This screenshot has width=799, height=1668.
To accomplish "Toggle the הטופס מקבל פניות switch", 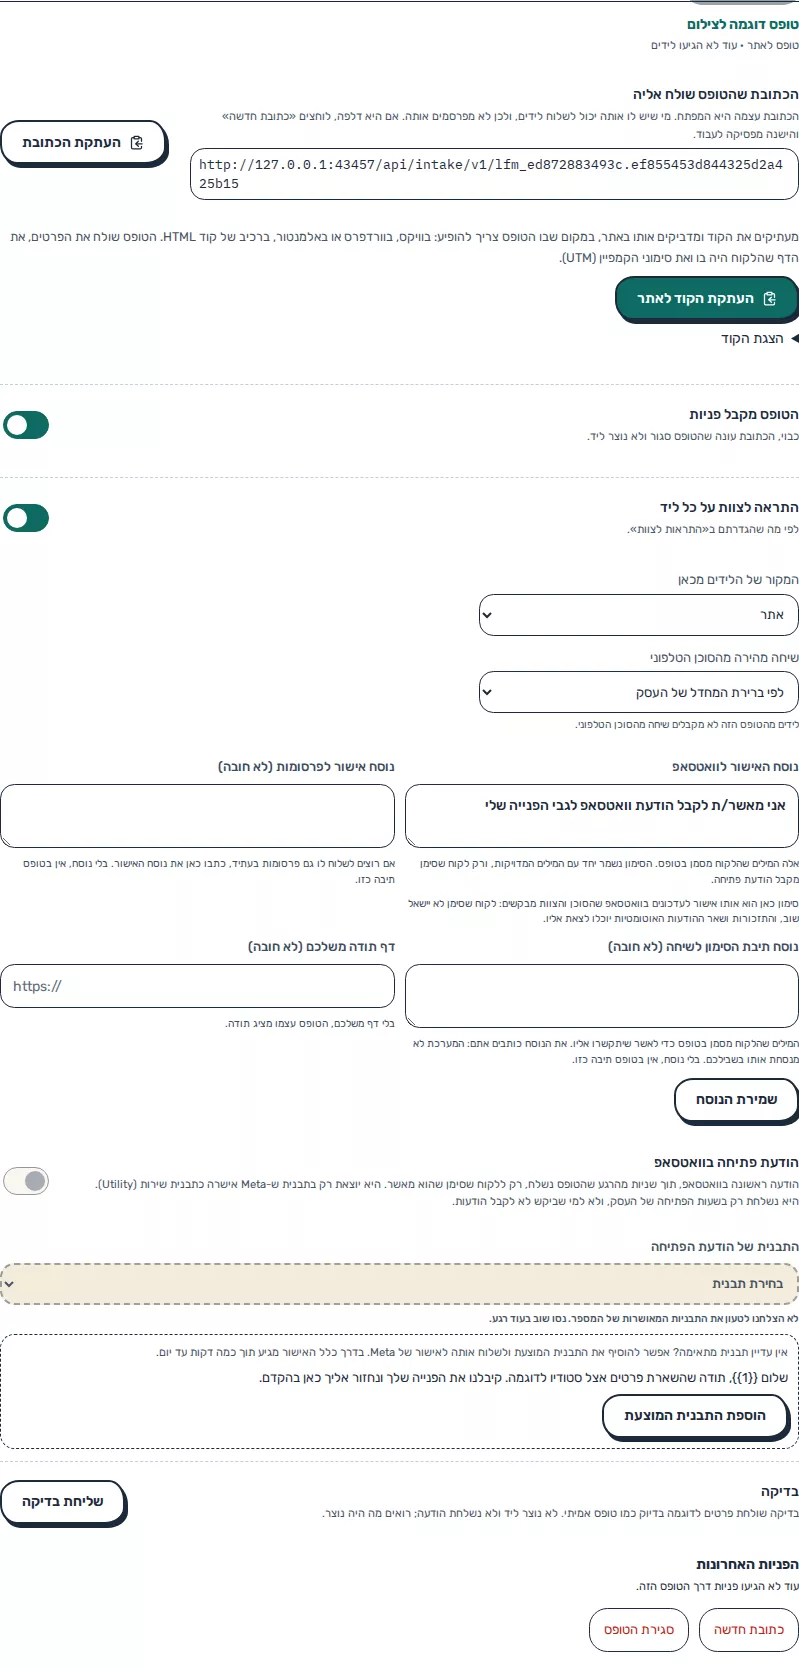I will tap(26, 425).
